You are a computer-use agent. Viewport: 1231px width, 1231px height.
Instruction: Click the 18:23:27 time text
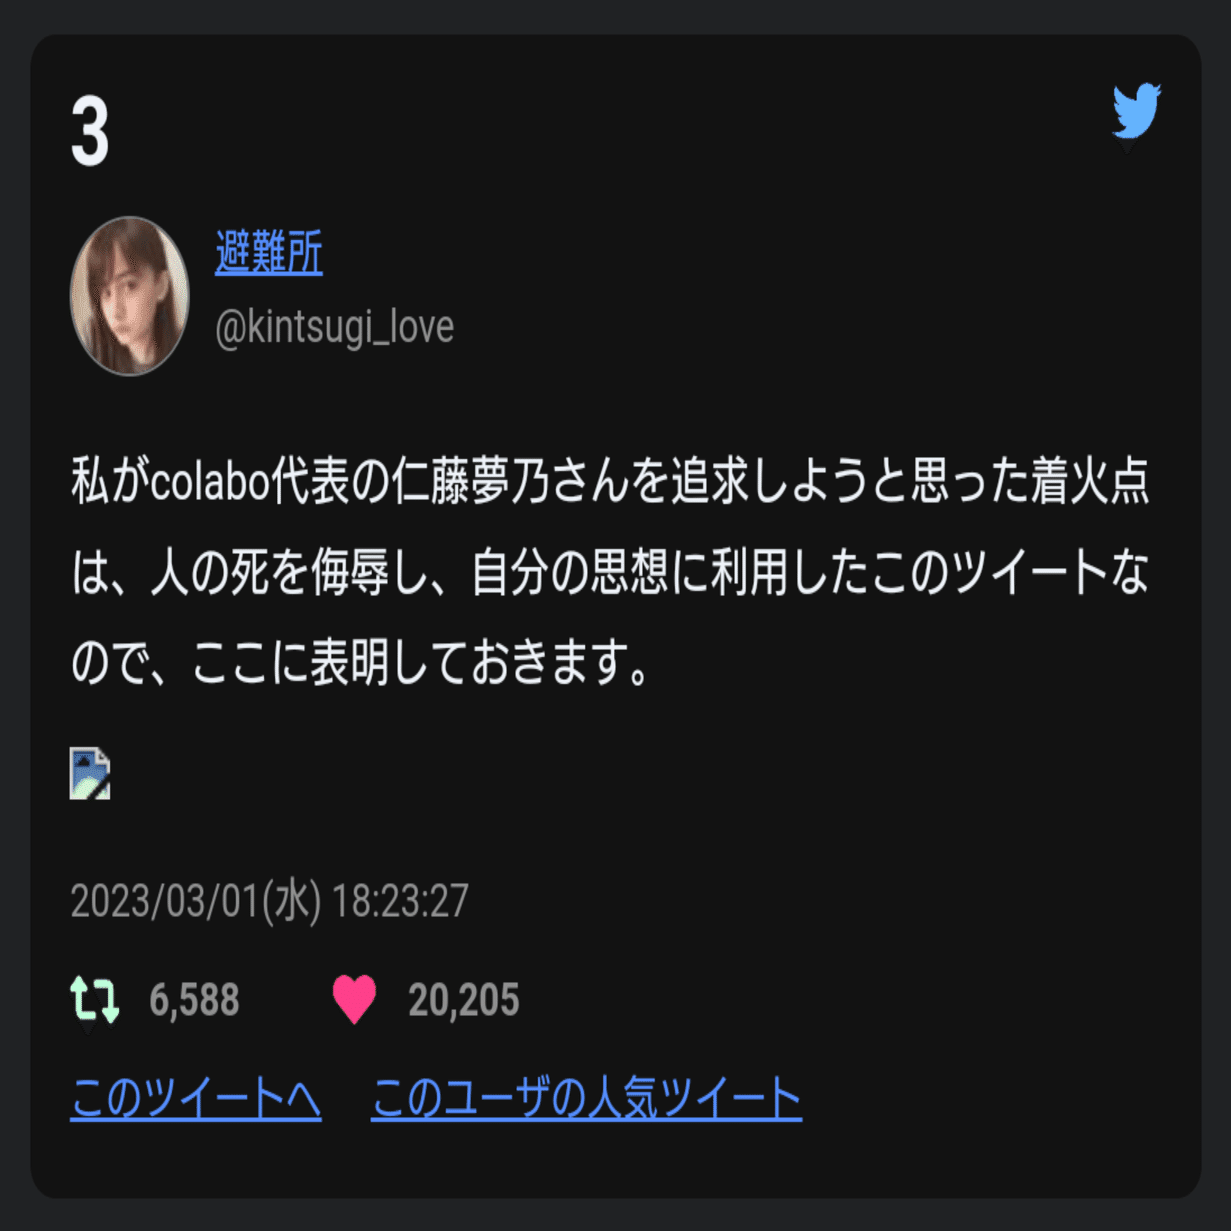click(400, 901)
